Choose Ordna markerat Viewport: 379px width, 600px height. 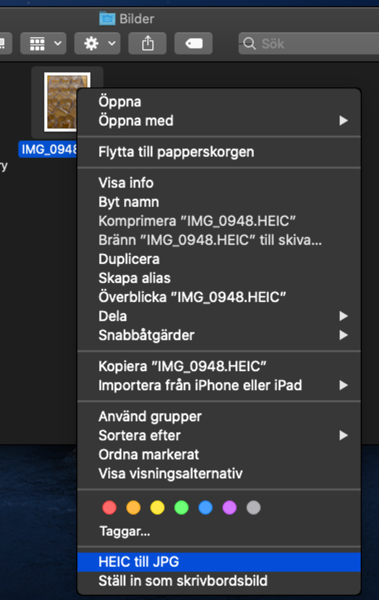219,455
